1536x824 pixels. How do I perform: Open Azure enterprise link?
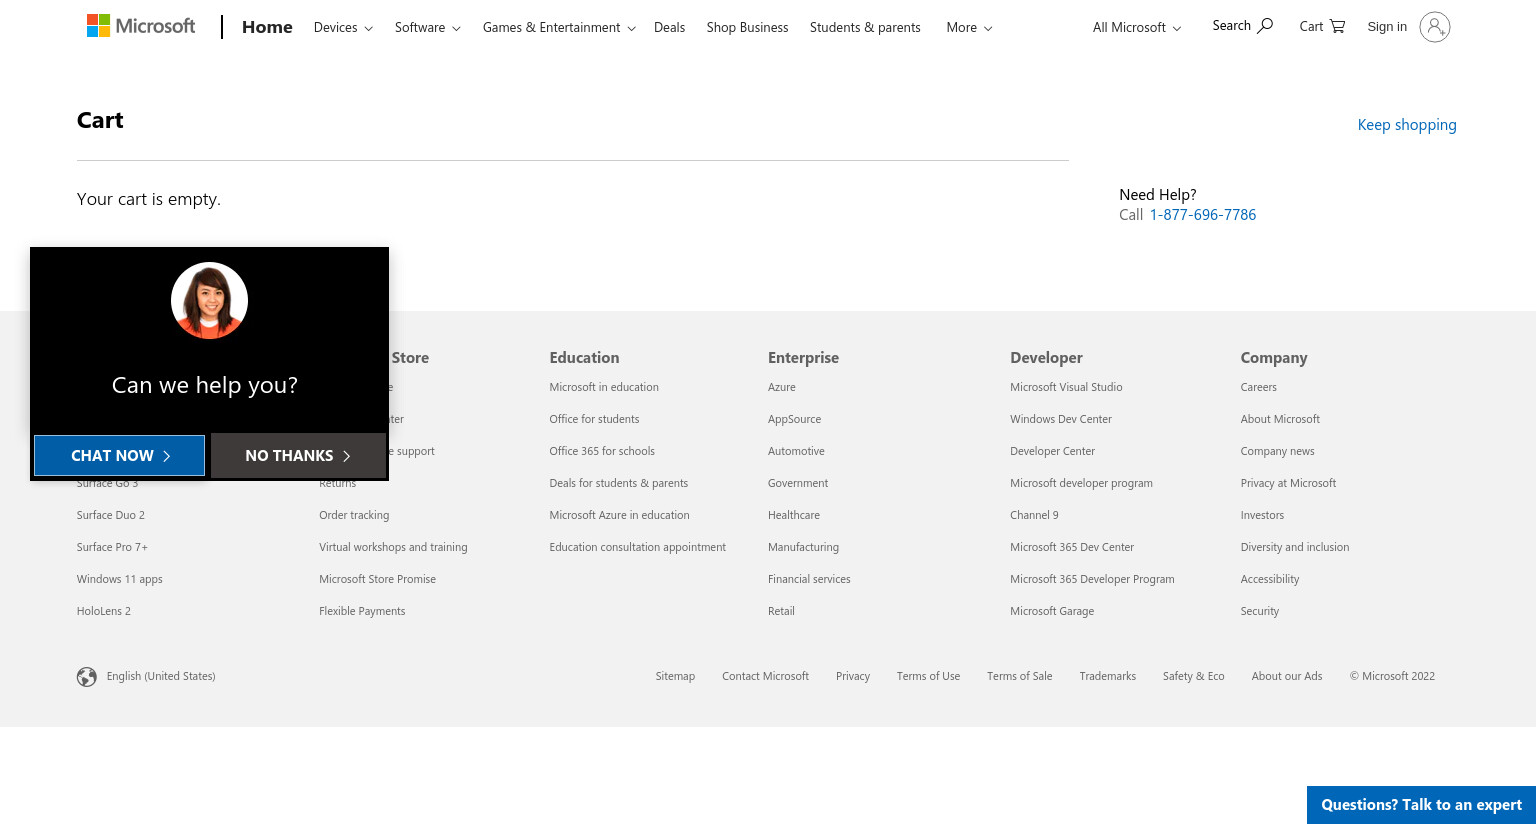782,387
